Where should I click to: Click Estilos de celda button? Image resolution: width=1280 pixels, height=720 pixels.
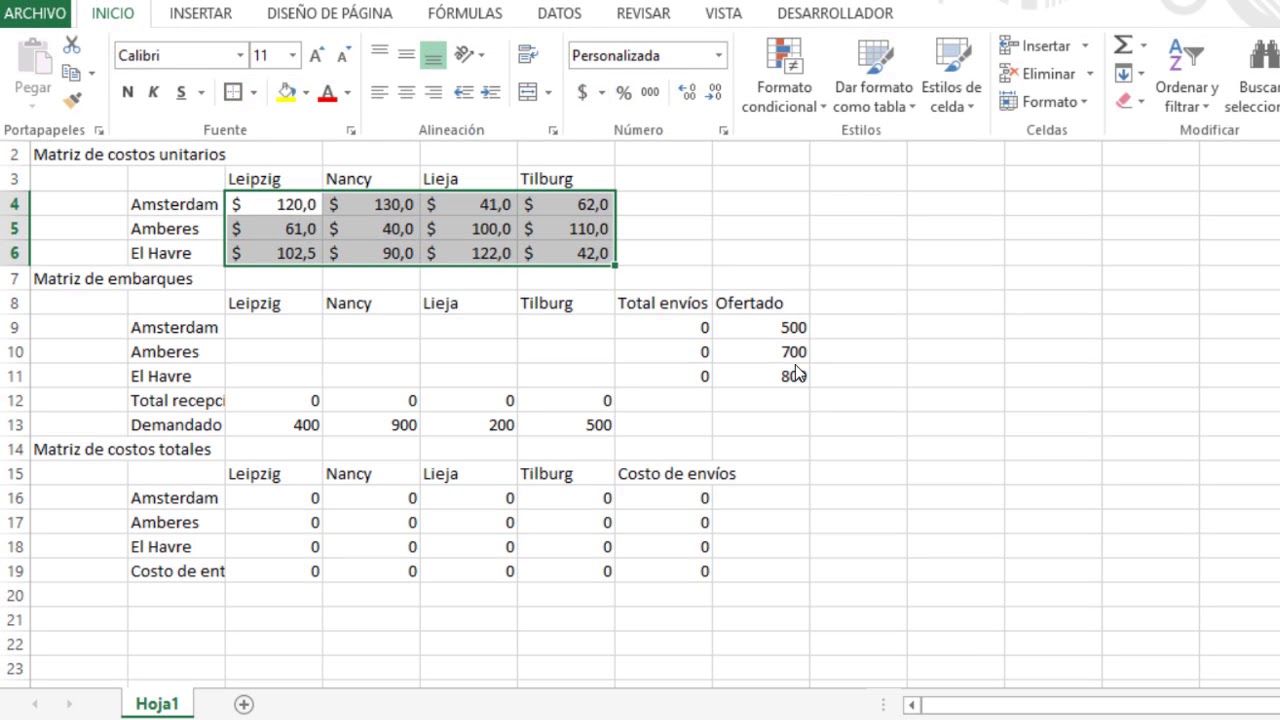[951, 76]
